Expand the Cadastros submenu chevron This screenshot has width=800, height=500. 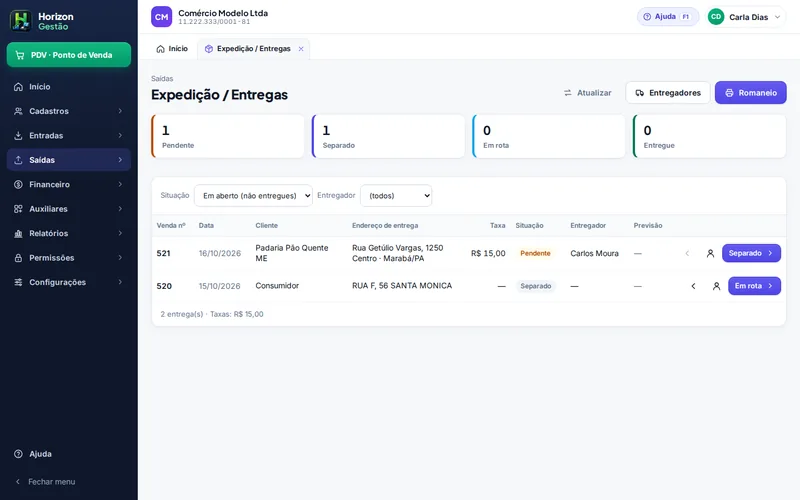(x=120, y=111)
